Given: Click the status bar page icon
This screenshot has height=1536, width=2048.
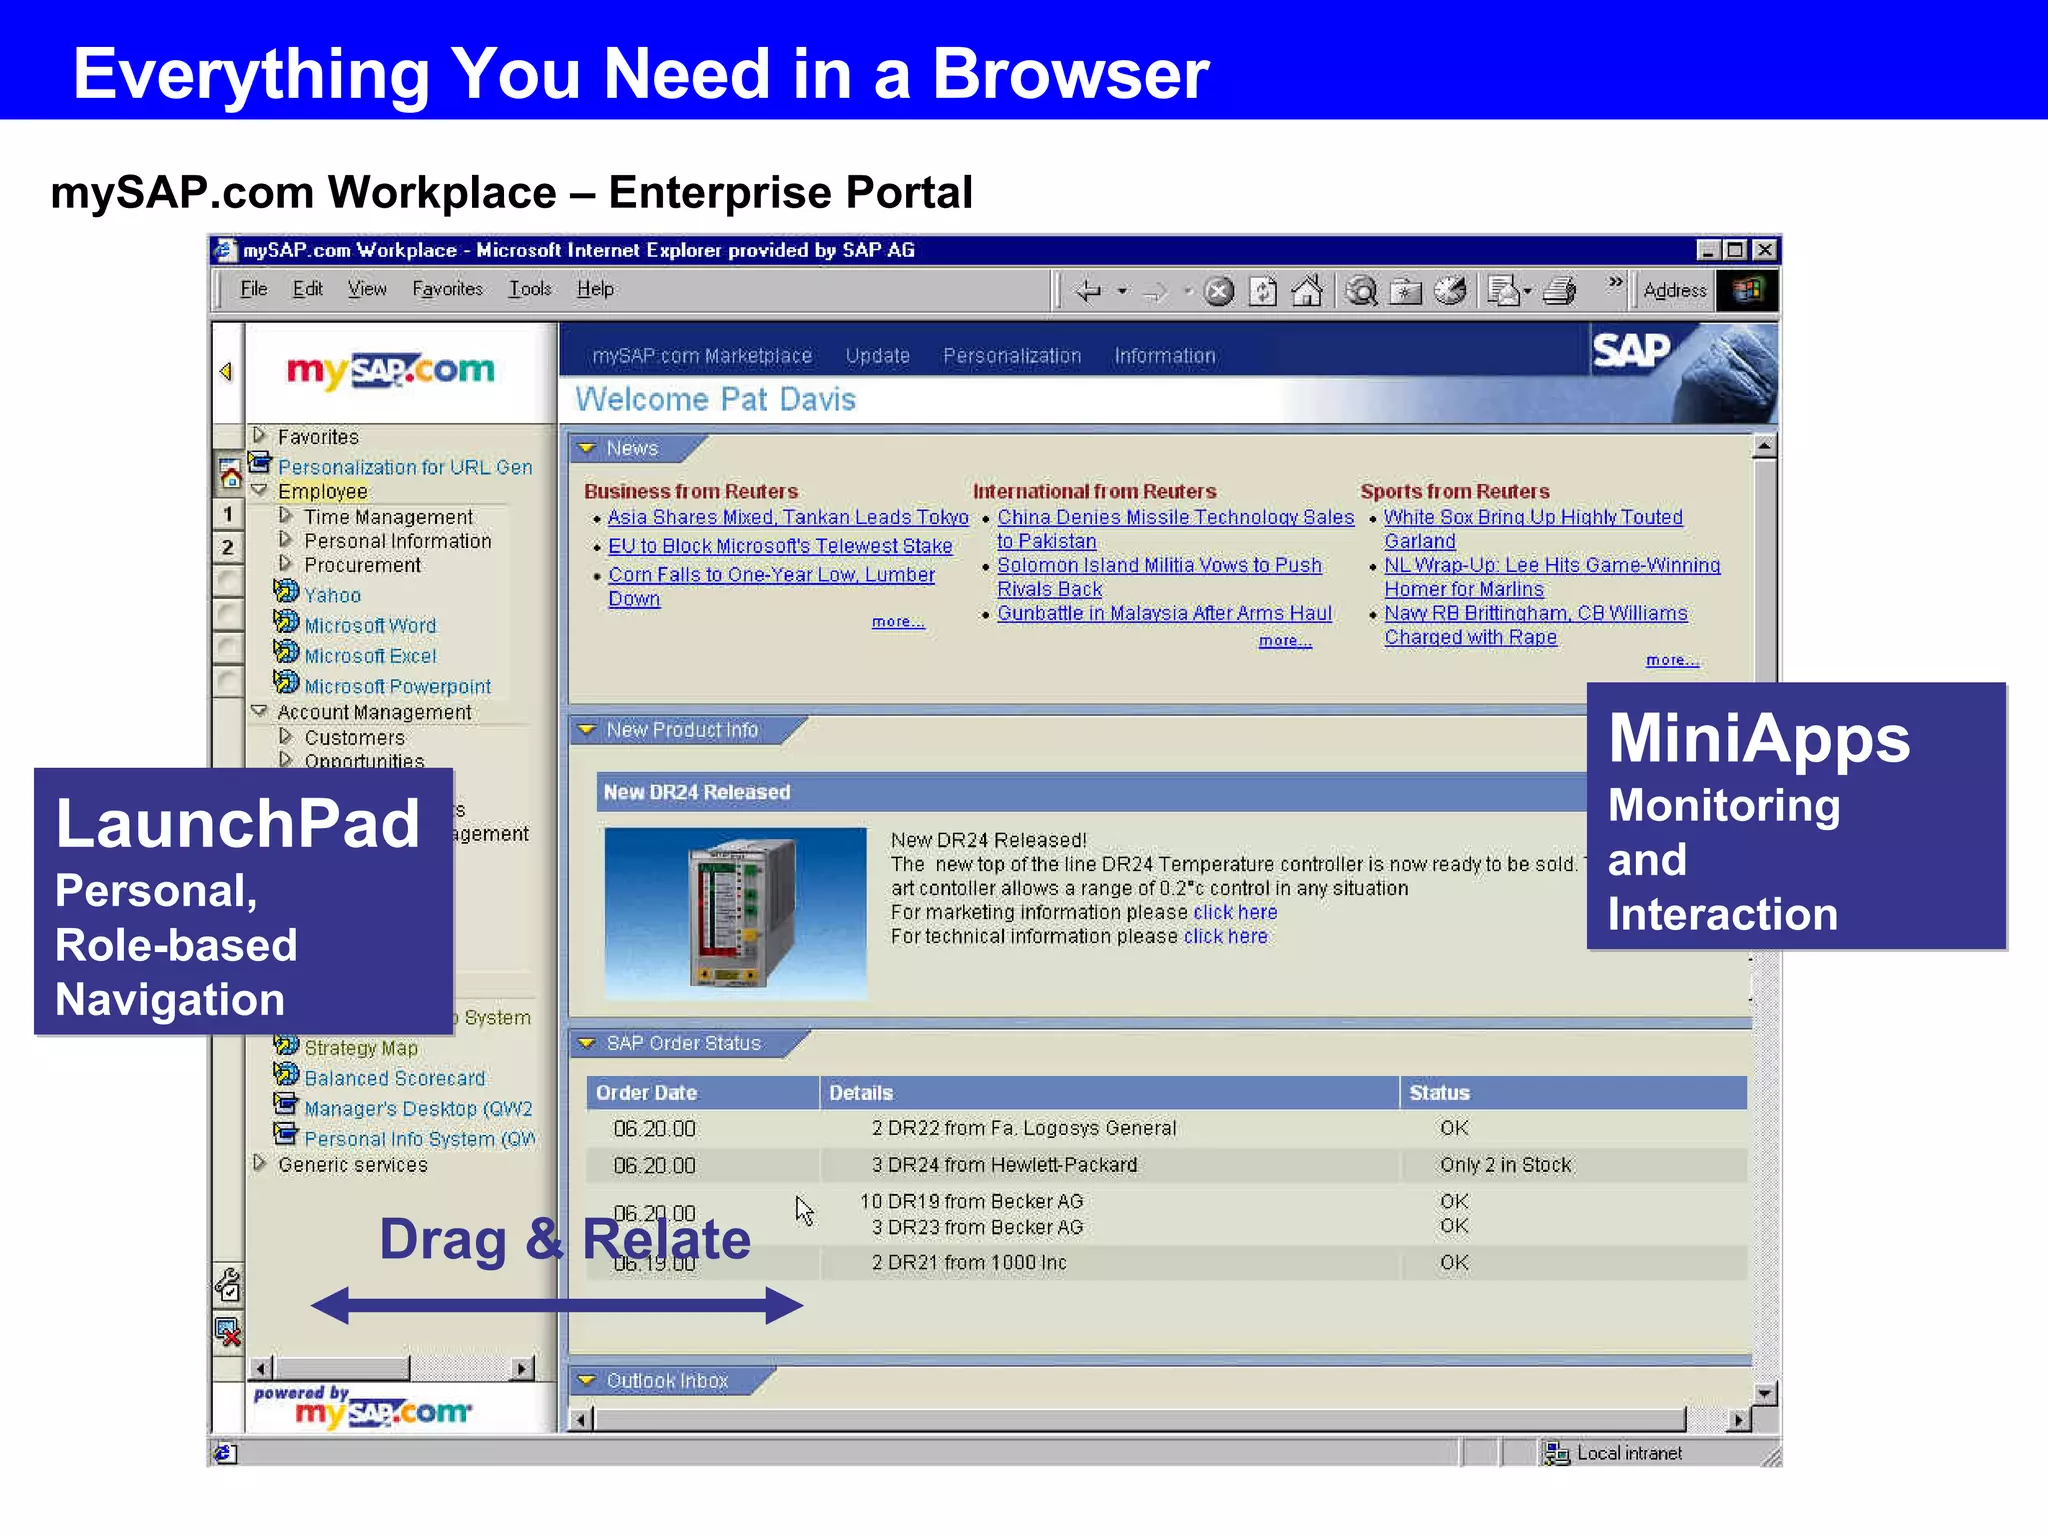Looking at the screenshot, I should (226, 1453).
